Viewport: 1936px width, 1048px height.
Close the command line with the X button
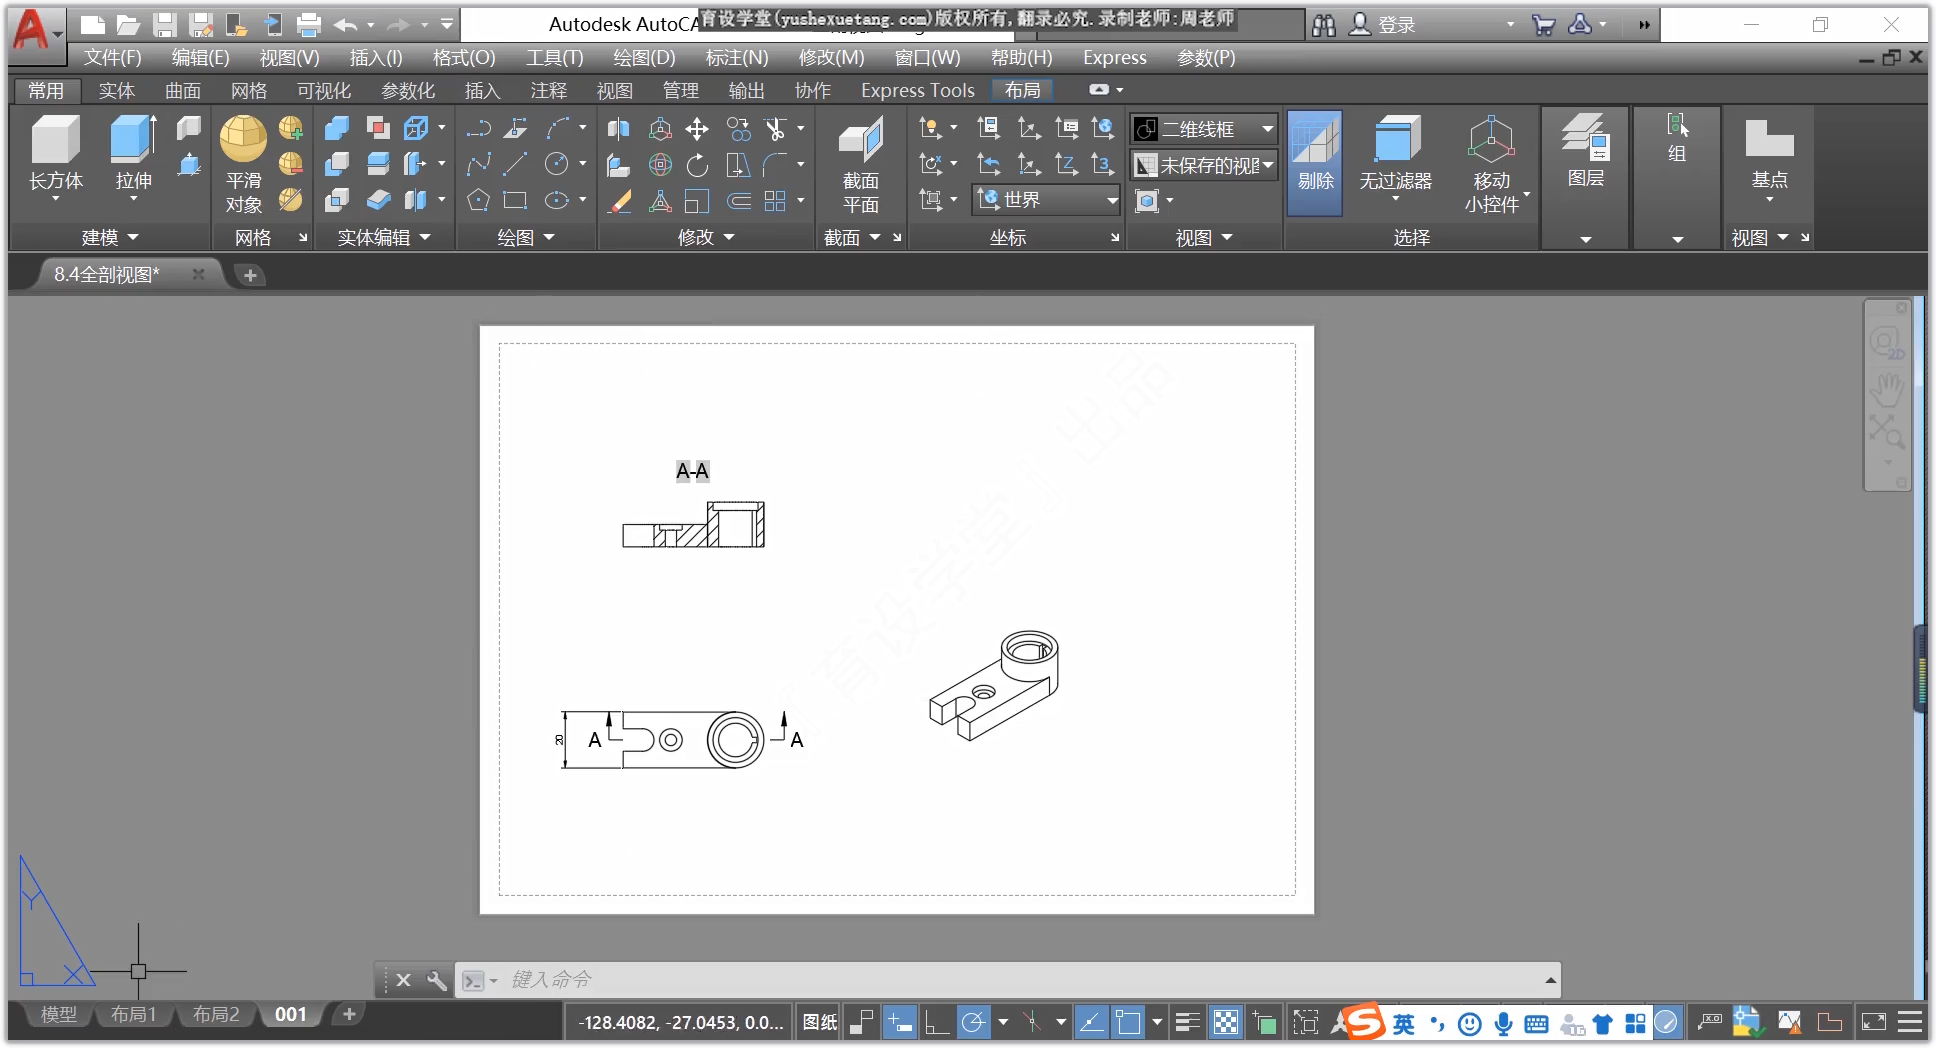pos(403,980)
